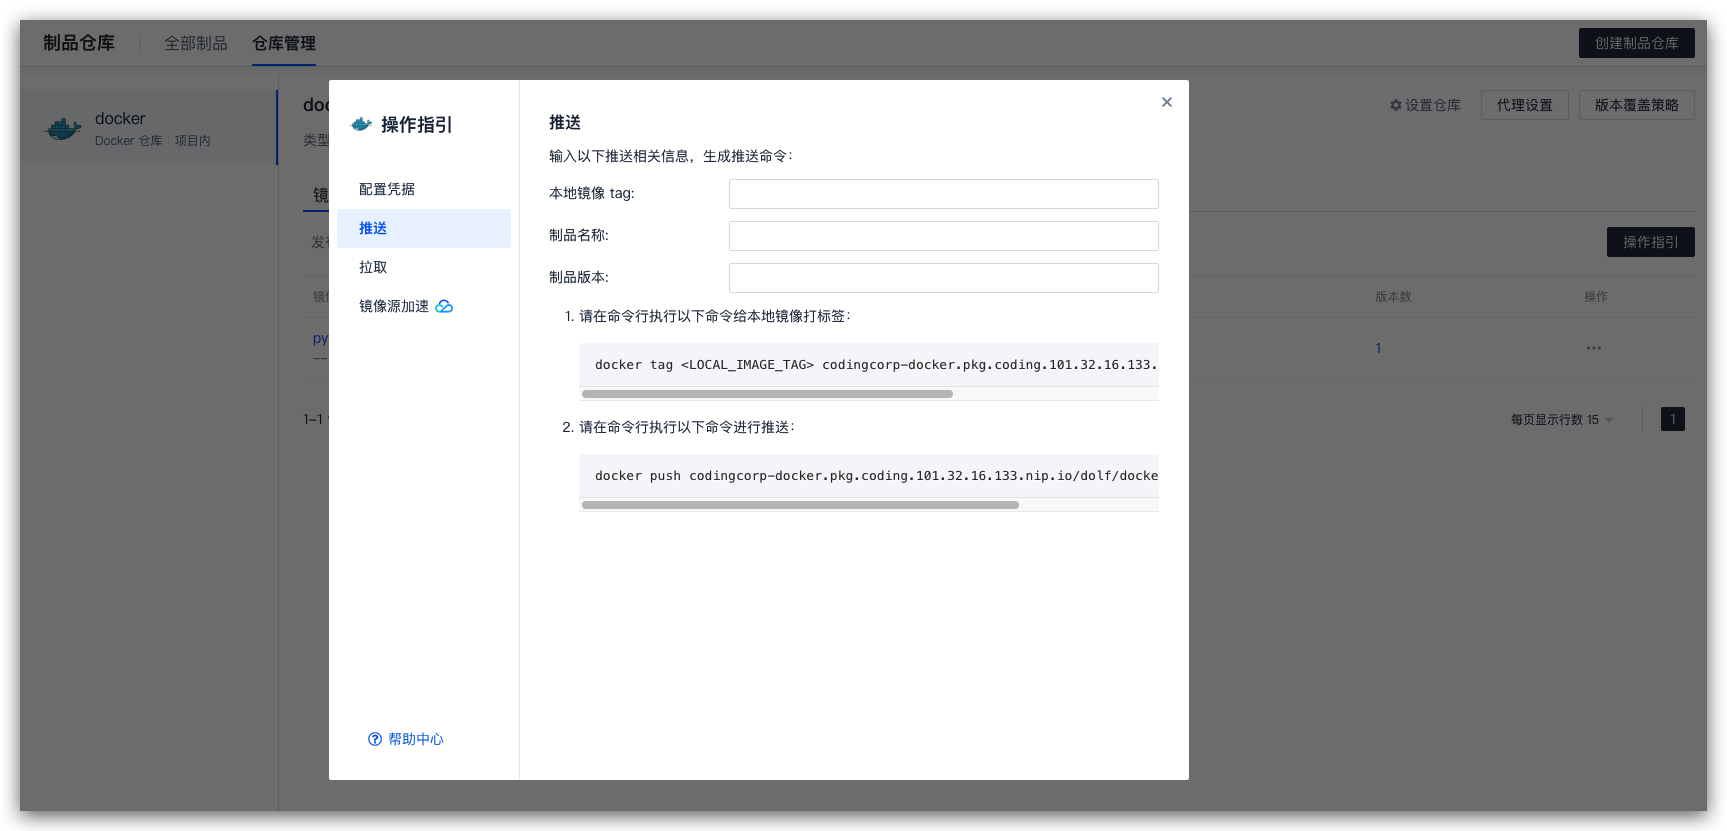Screen dimensions: 1727x831
Task: Select 拉取 in the guide menu
Action: point(424,267)
